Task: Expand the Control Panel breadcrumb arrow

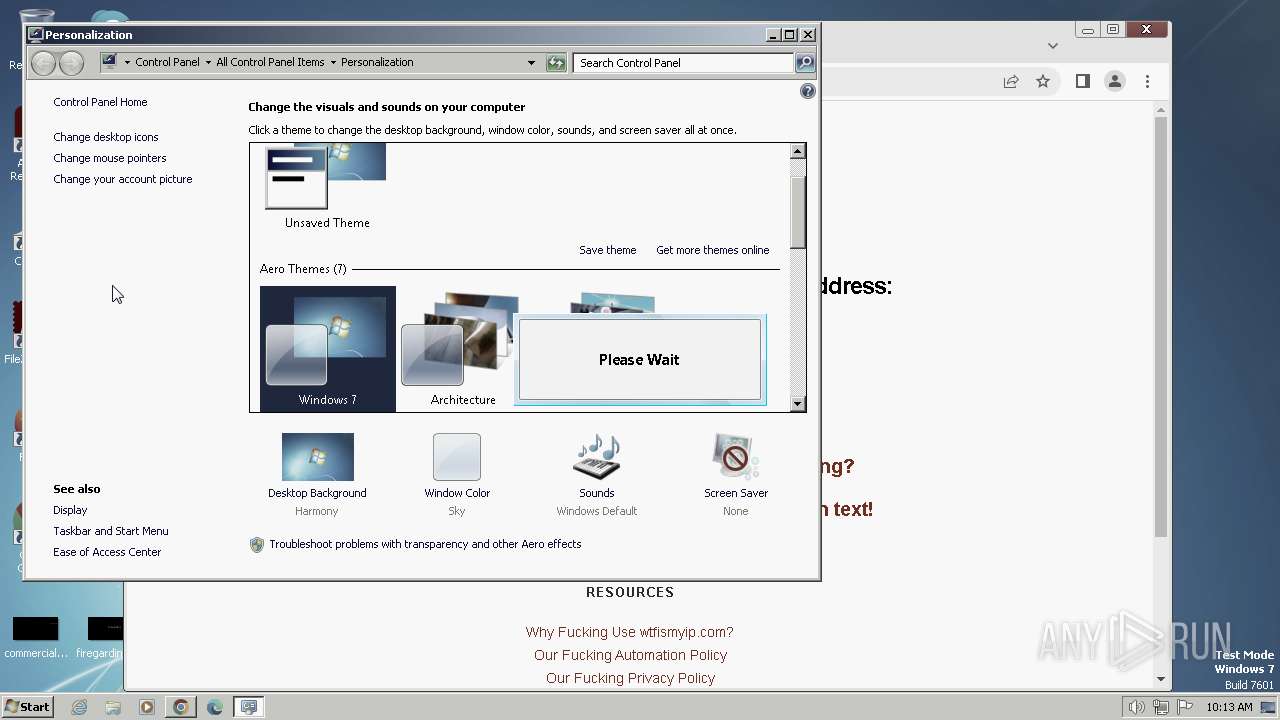Action: [x=208, y=63]
